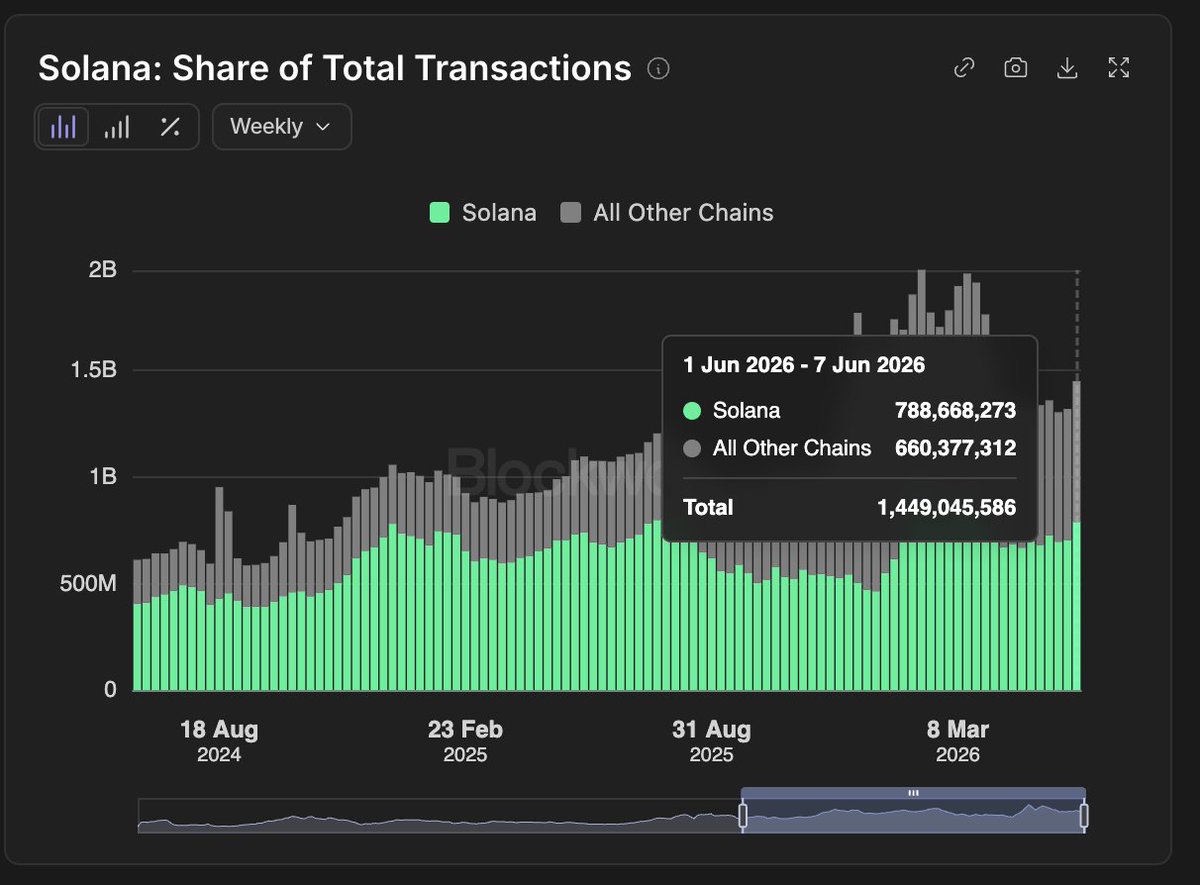Click the Solana value 788,668,273
1200x885 pixels.
[x=955, y=411]
